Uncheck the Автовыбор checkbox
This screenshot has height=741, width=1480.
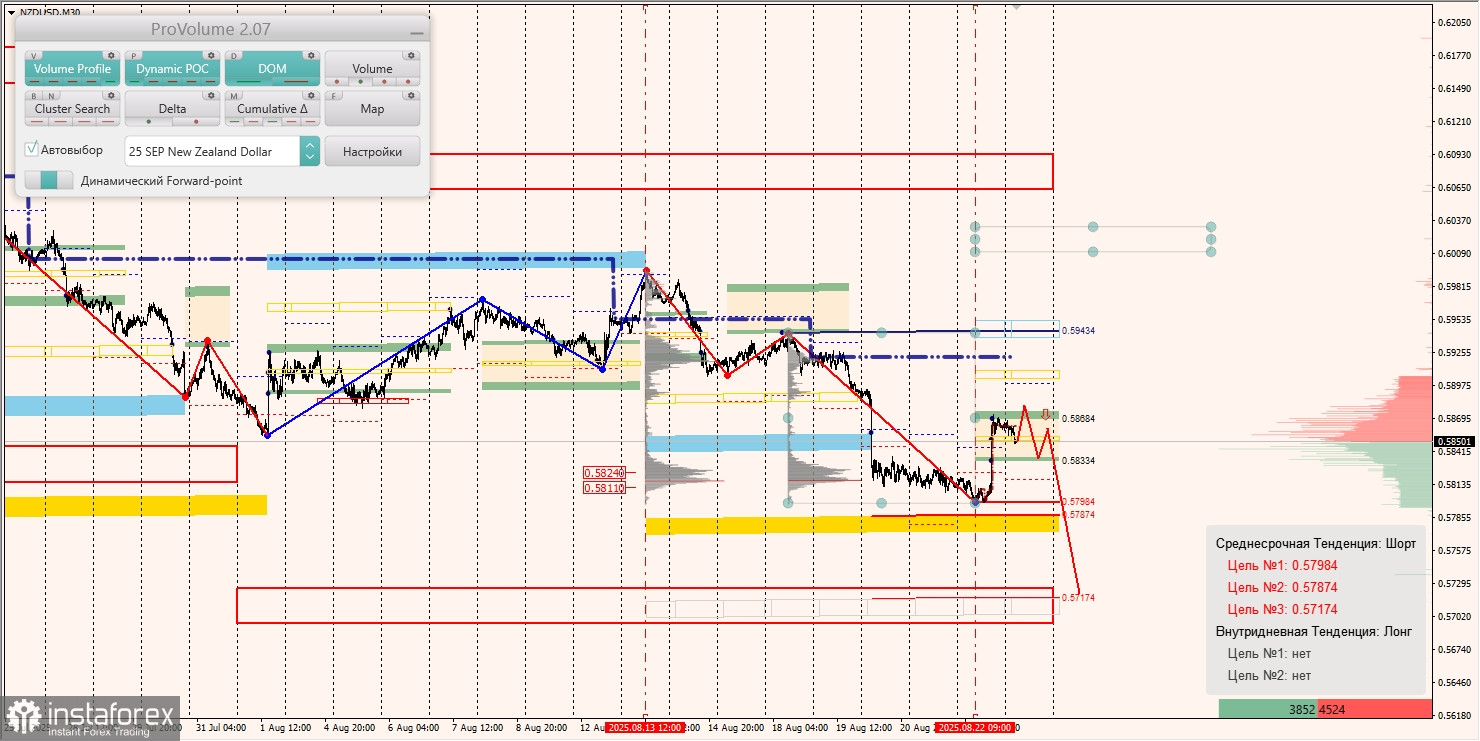tap(32, 149)
